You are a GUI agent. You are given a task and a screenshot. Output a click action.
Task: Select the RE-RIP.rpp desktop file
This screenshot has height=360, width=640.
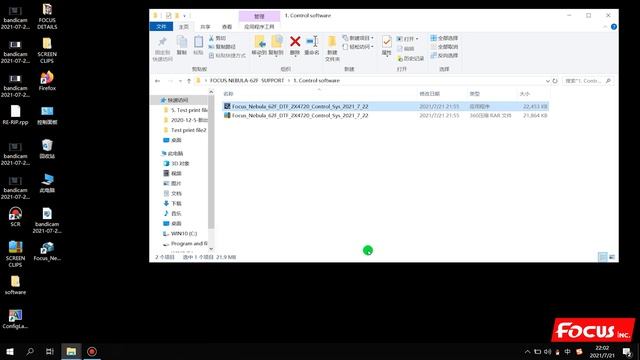(15, 115)
